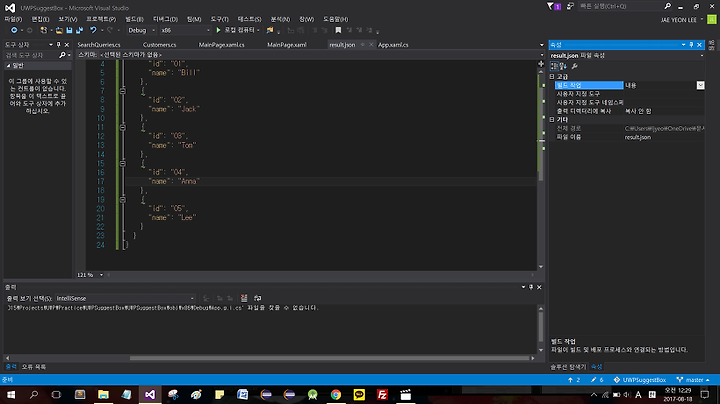This screenshot has height=404, width=720.
Task: Click the undo toolbar icon
Action: tap(93, 30)
